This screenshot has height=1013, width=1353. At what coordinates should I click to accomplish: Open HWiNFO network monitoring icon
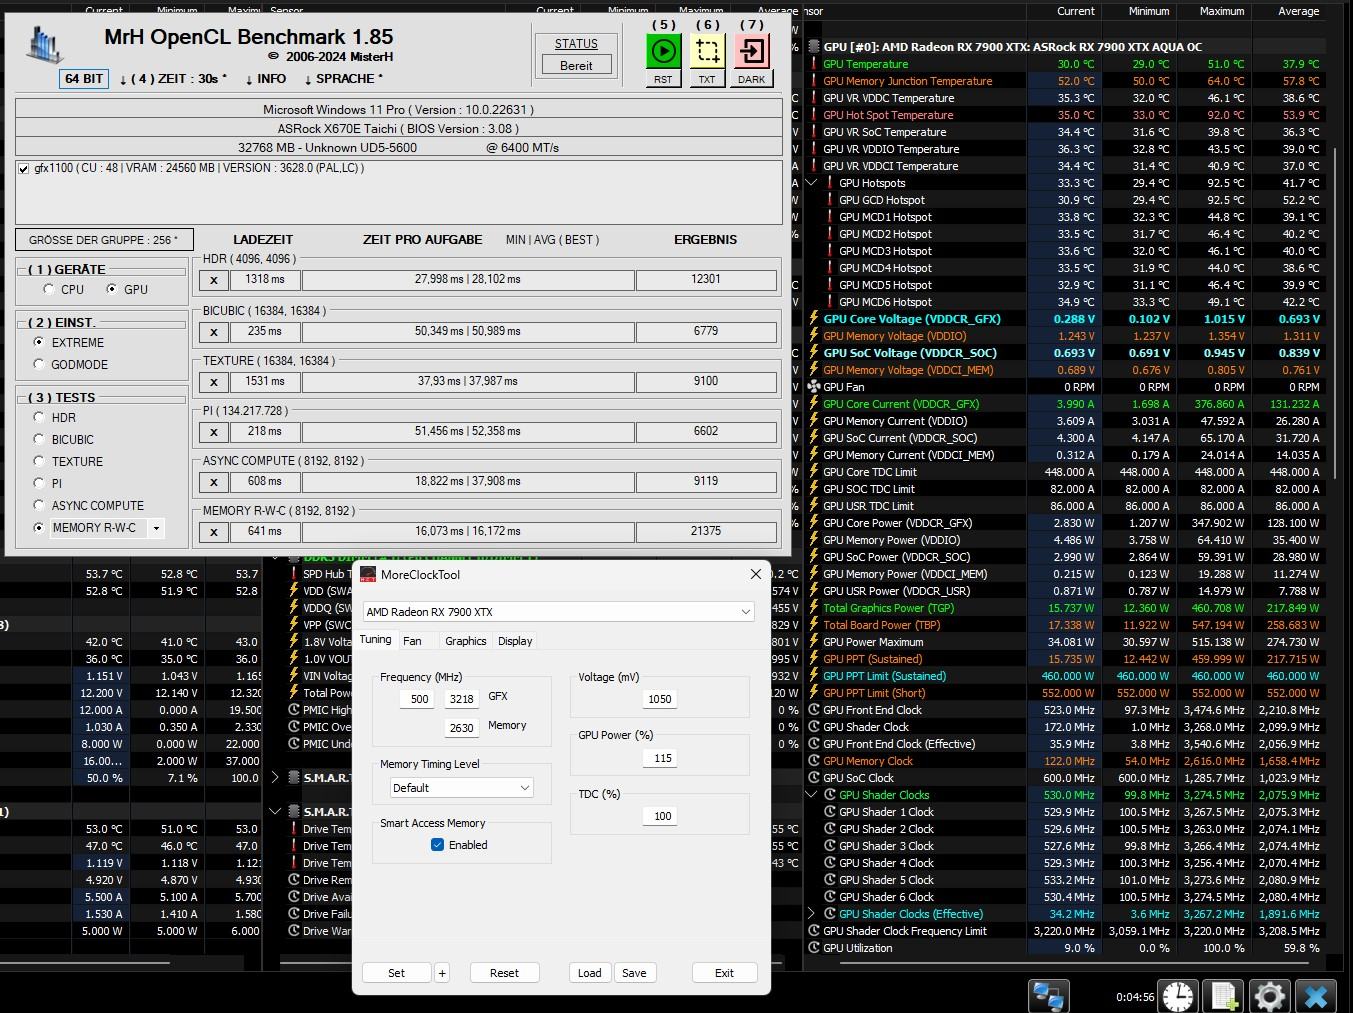pos(1049,996)
